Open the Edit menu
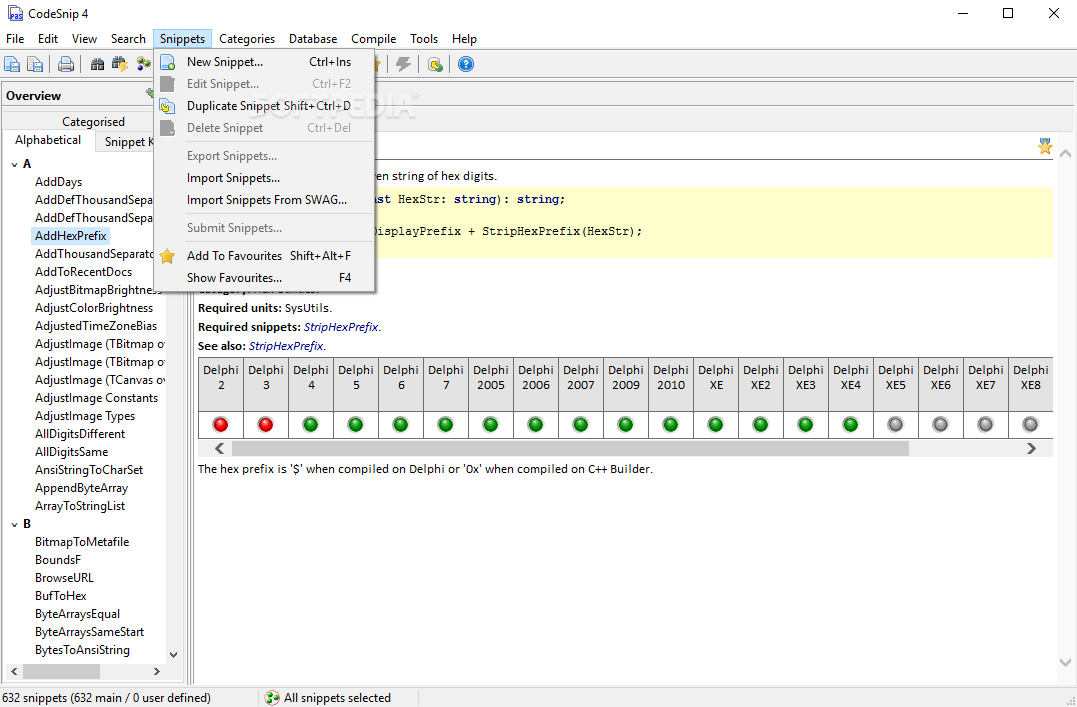 pos(48,39)
